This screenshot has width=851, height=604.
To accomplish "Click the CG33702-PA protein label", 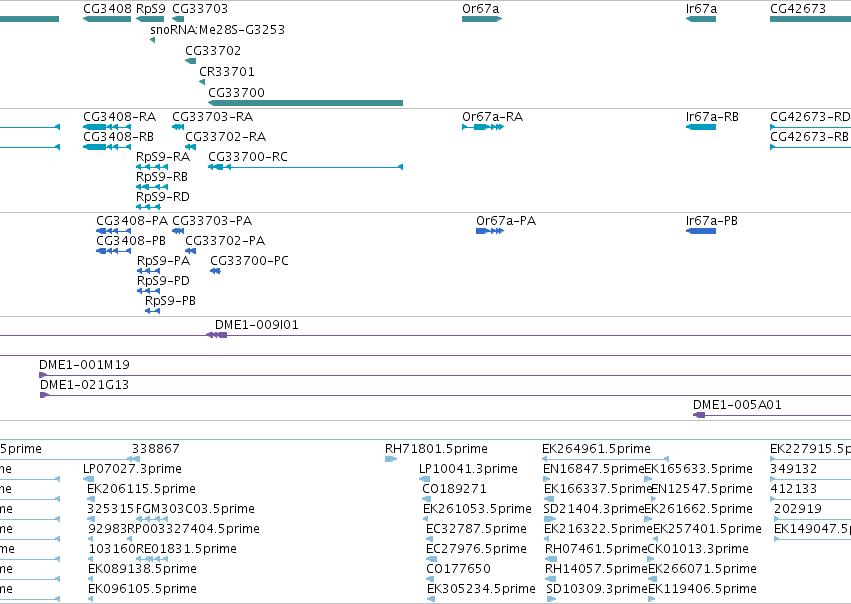I will (x=225, y=241).
